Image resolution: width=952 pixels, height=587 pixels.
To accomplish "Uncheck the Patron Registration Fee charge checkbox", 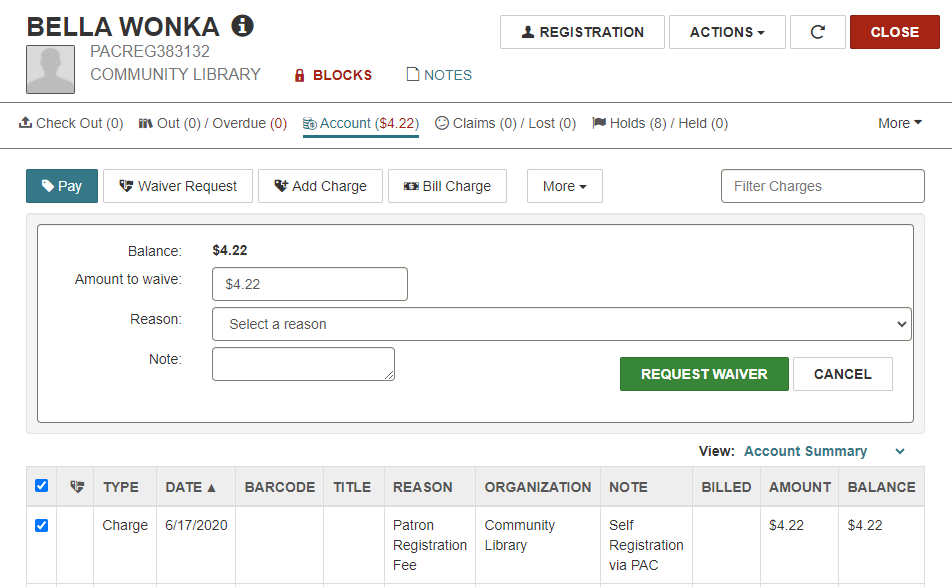I will [x=41, y=525].
